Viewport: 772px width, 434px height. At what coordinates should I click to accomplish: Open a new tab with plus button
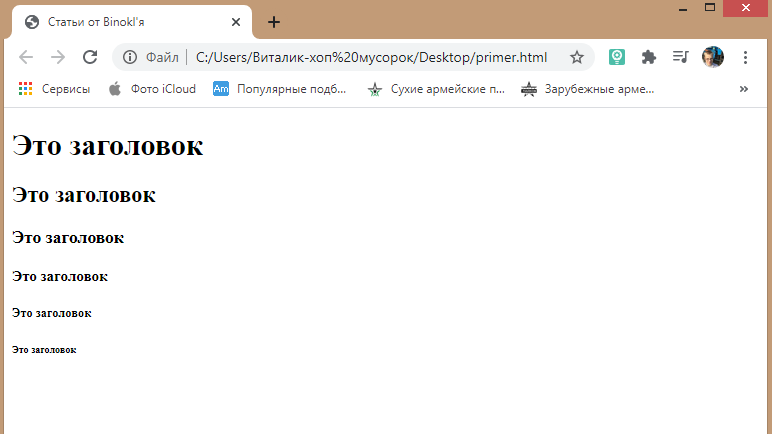274,22
